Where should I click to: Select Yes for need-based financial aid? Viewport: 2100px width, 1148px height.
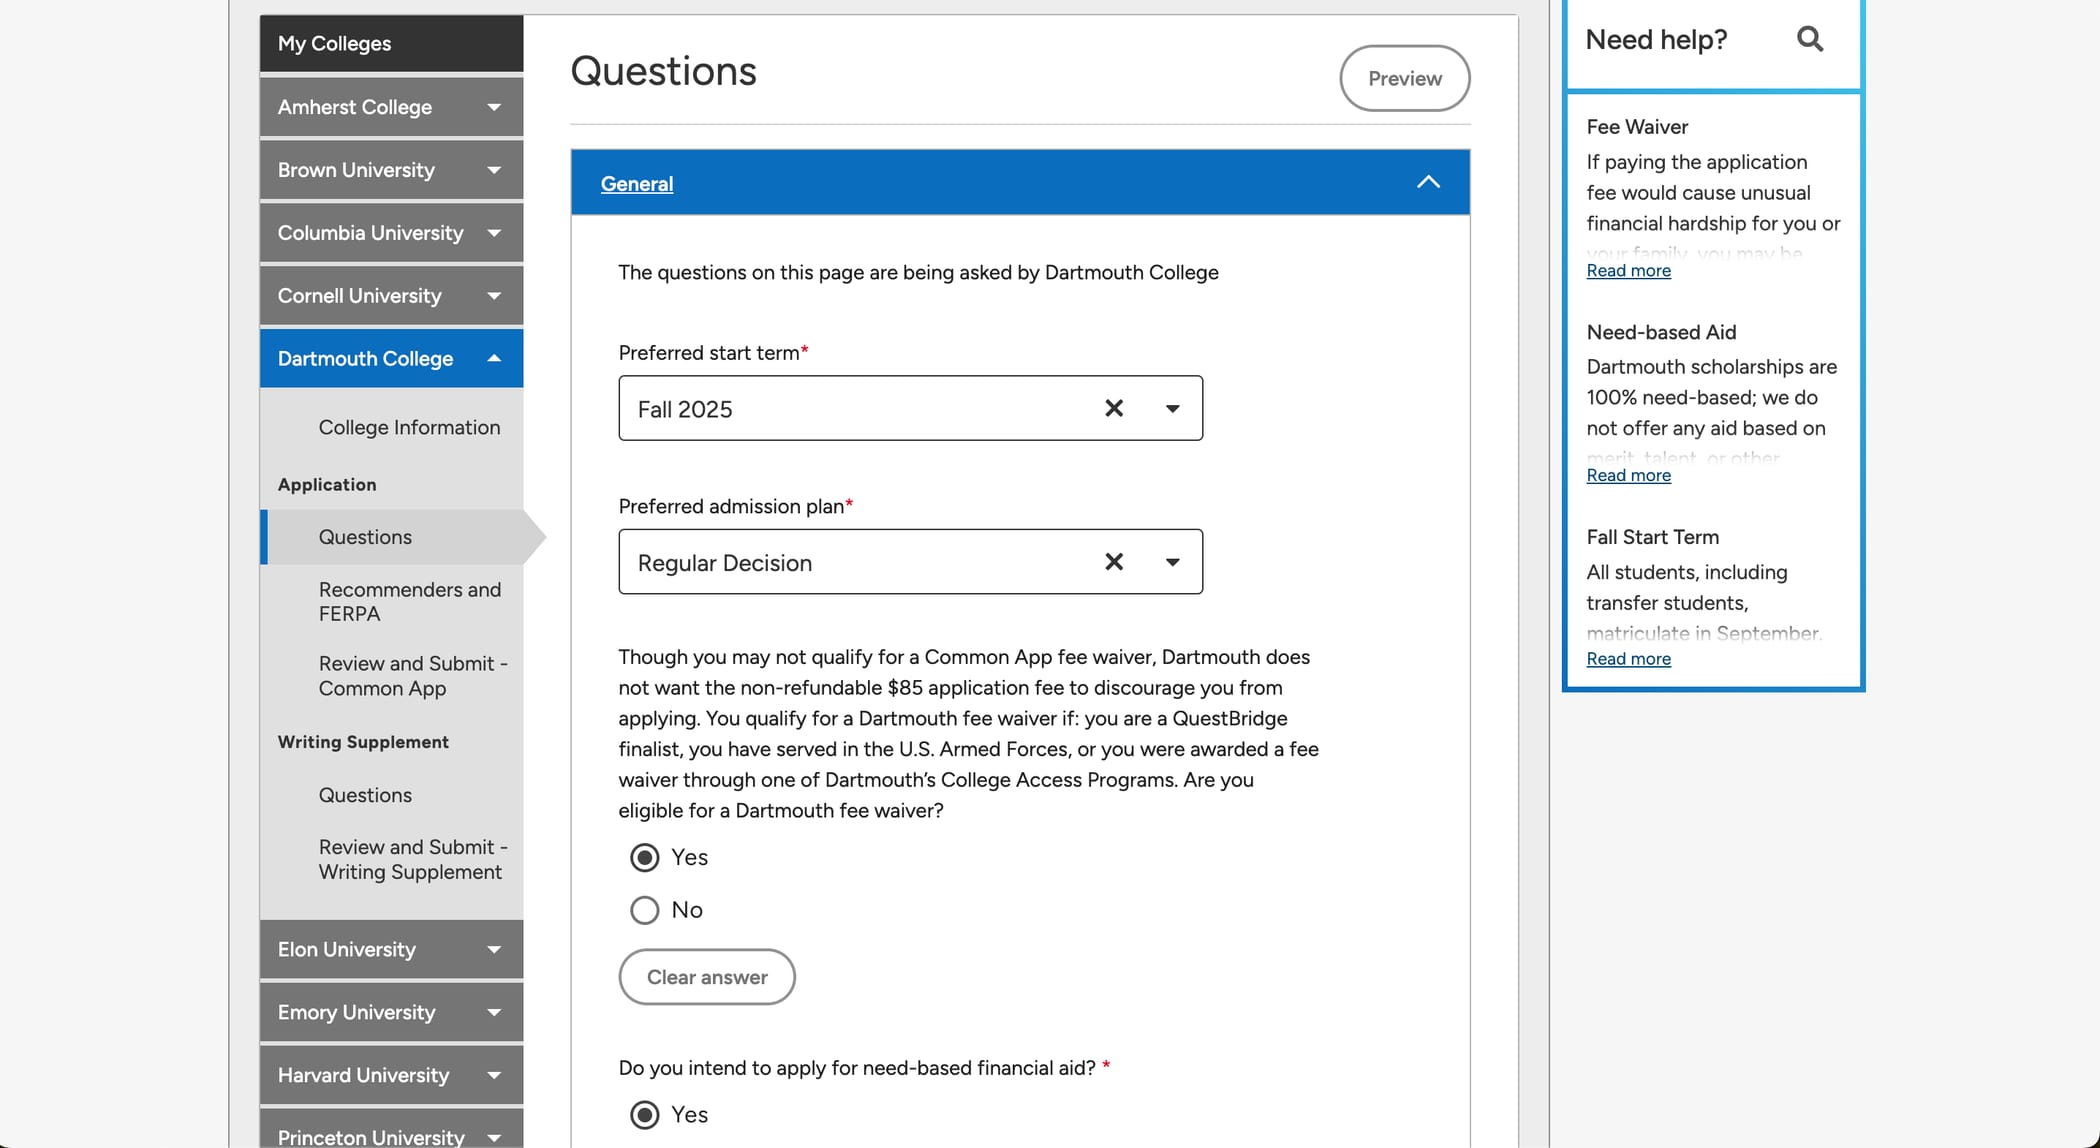645,1114
